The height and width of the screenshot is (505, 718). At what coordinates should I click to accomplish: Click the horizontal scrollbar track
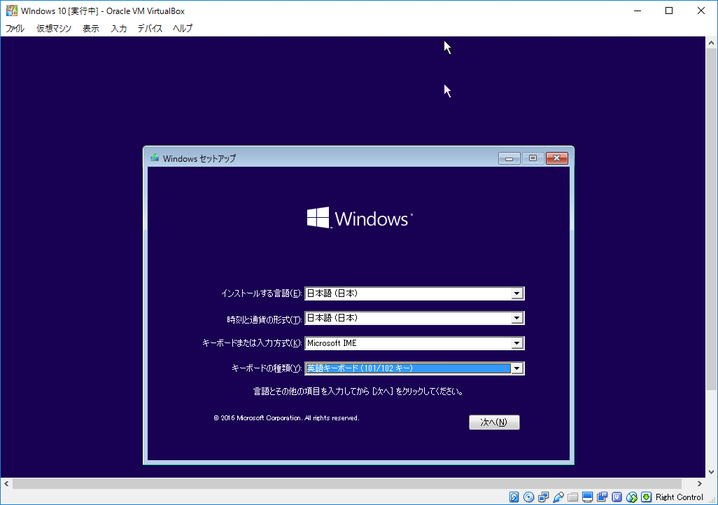point(347,483)
